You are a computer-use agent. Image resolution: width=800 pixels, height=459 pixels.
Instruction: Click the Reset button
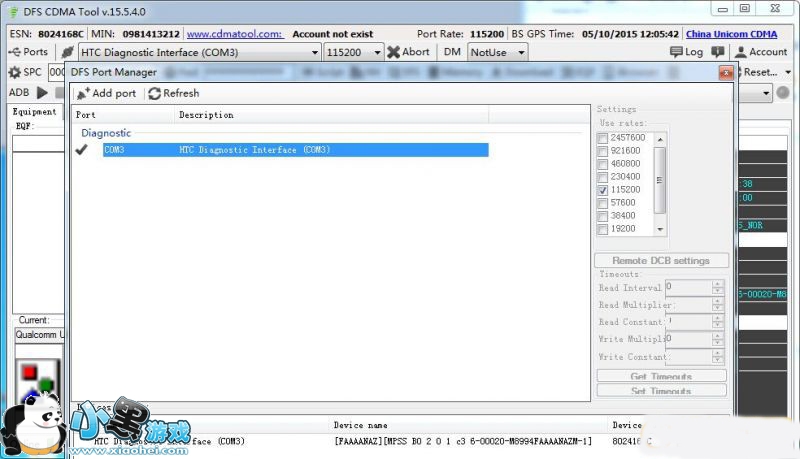(760, 72)
